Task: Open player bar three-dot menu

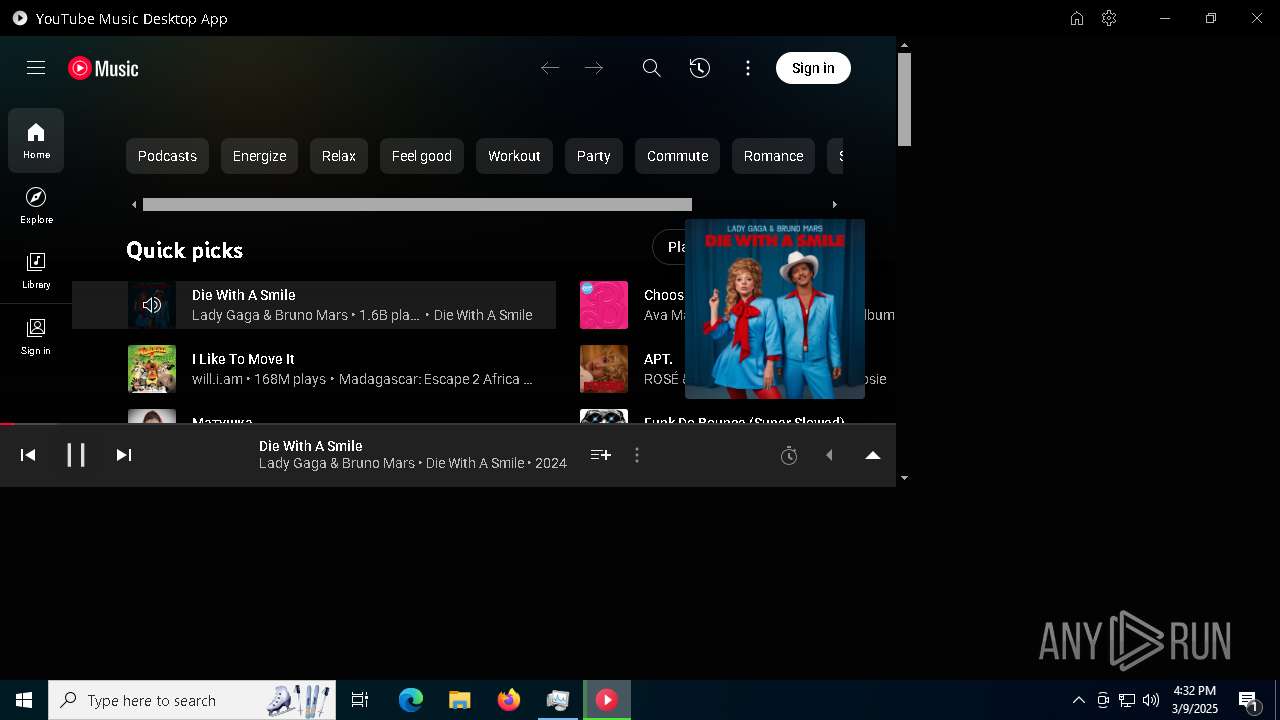Action: pyautogui.click(x=637, y=455)
